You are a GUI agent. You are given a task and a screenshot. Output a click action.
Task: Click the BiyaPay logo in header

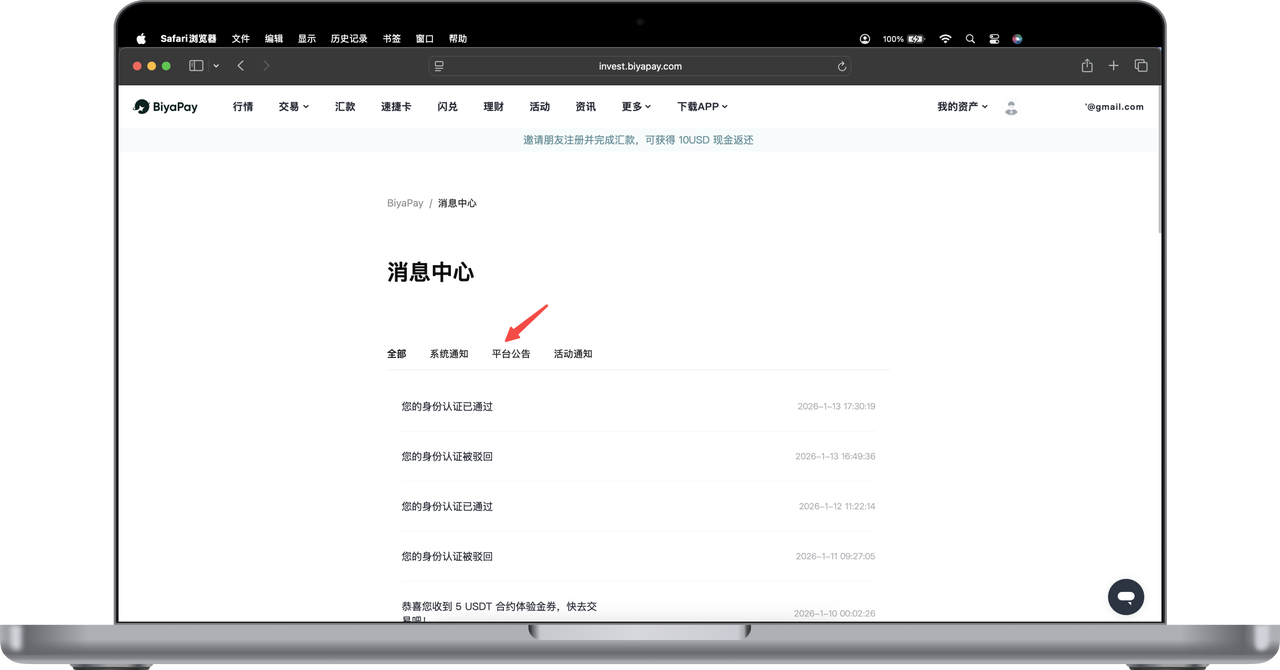(x=166, y=107)
